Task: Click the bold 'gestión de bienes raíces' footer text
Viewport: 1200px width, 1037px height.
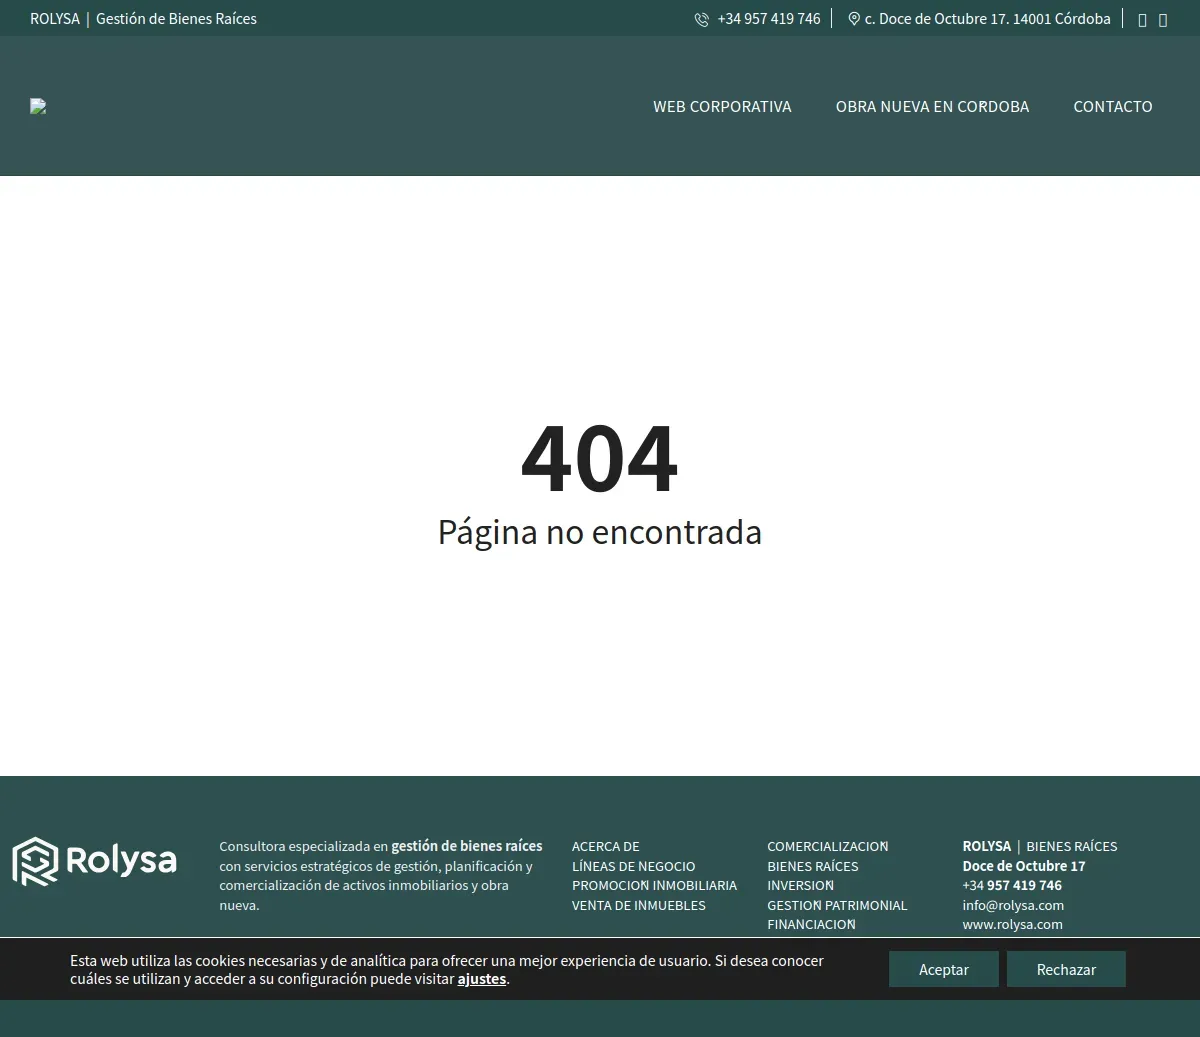Action: click(x=467, y=846)
